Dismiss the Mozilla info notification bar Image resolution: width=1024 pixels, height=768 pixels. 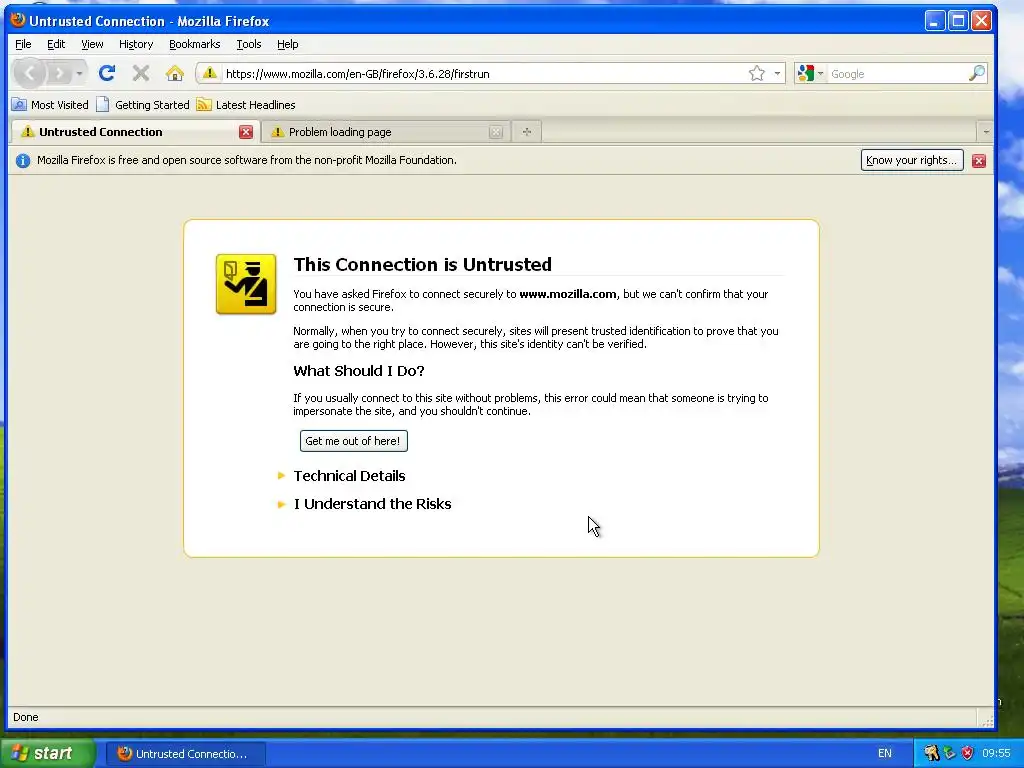tap(978, 161)
